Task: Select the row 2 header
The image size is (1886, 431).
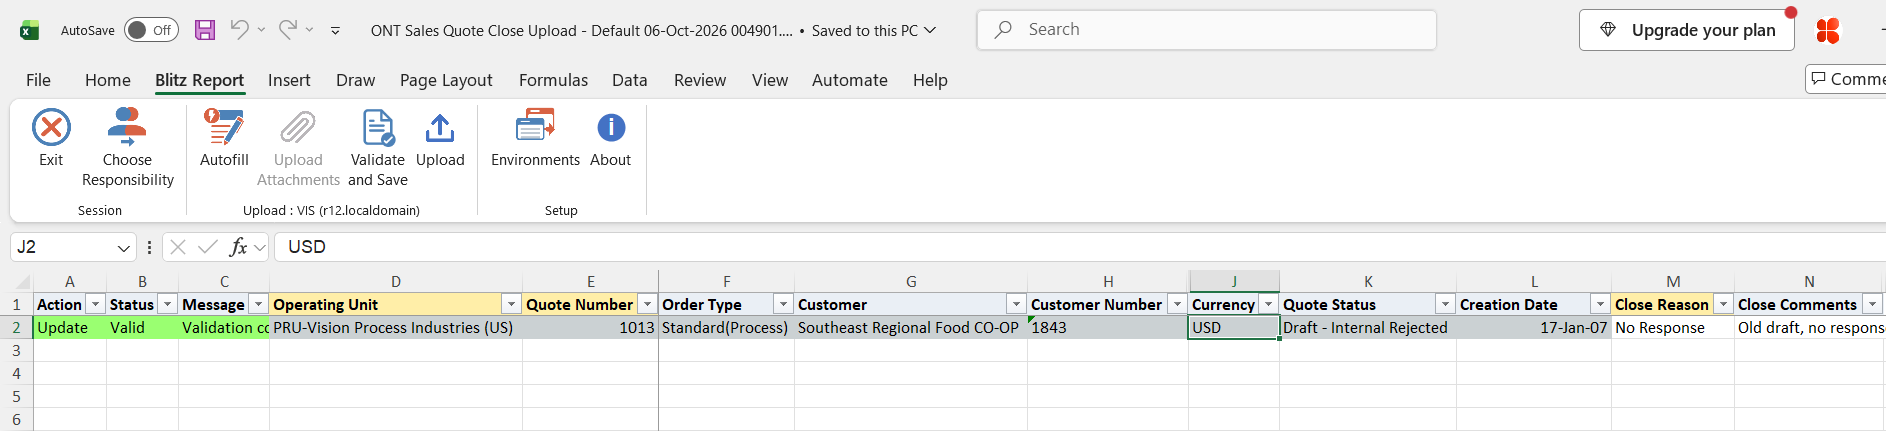Action: 16,327
